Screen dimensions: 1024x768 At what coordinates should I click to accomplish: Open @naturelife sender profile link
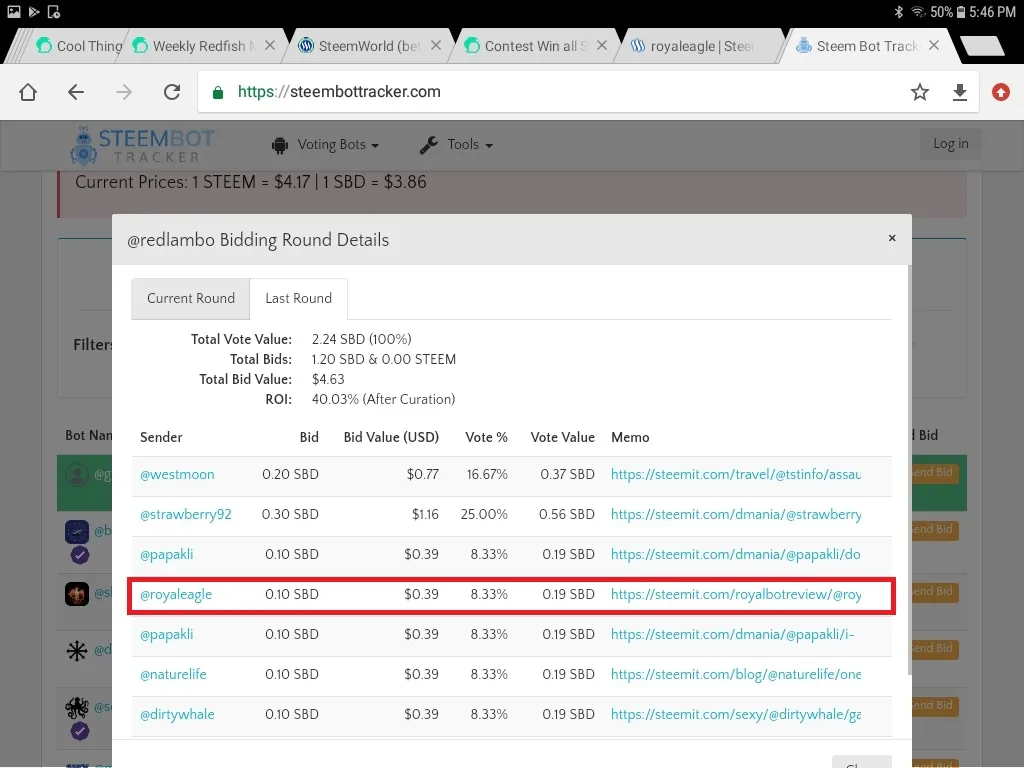[173, 675]
